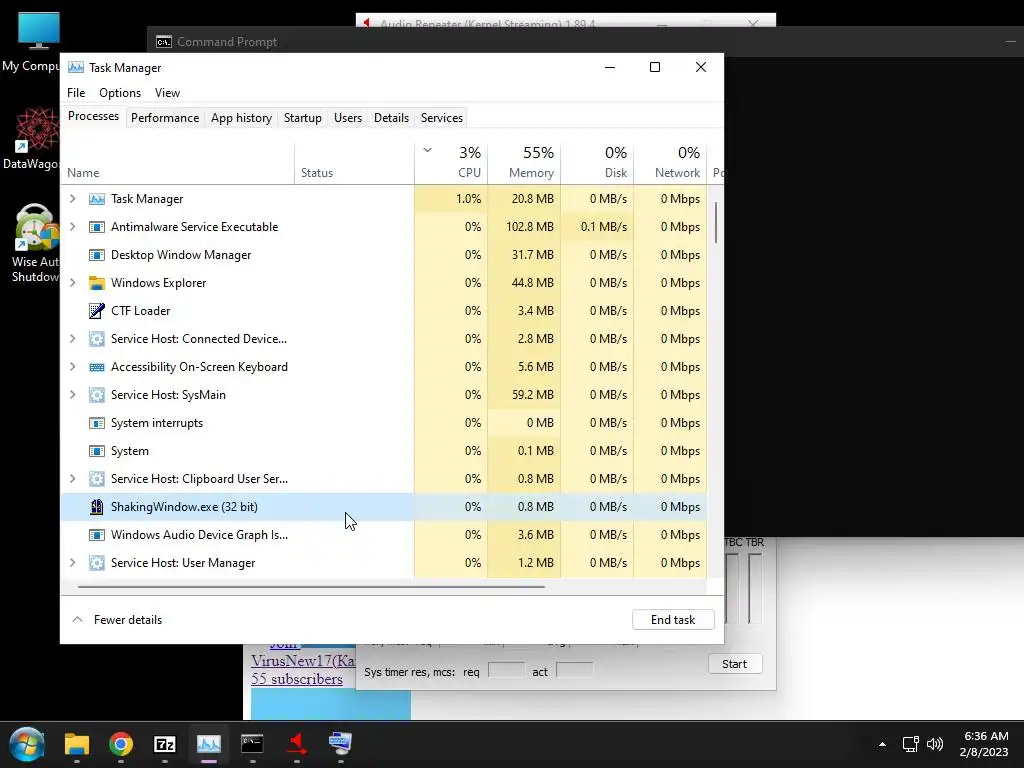
Task: Select the System process row
Action: coord(383,451)
